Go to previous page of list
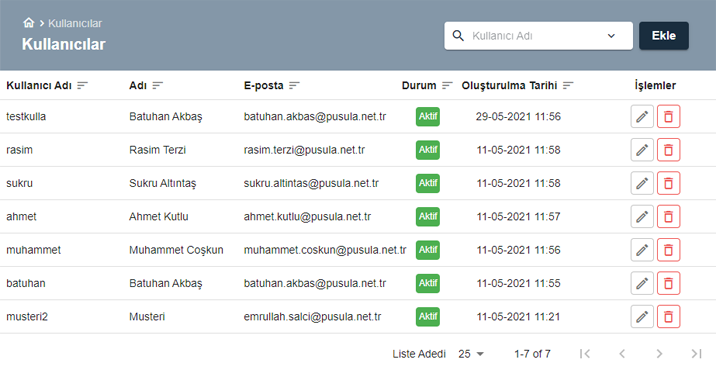 (x=622, y=354)
